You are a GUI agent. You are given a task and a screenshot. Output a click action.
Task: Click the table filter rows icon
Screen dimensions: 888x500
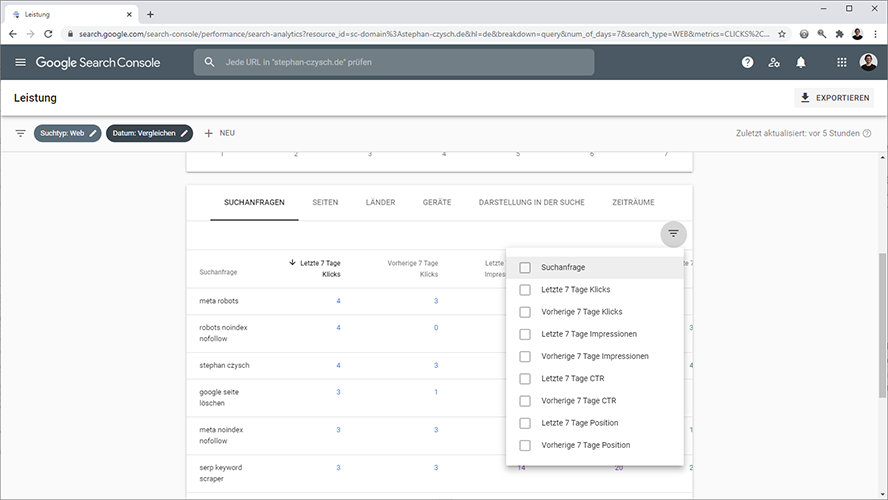pos(673,234)
